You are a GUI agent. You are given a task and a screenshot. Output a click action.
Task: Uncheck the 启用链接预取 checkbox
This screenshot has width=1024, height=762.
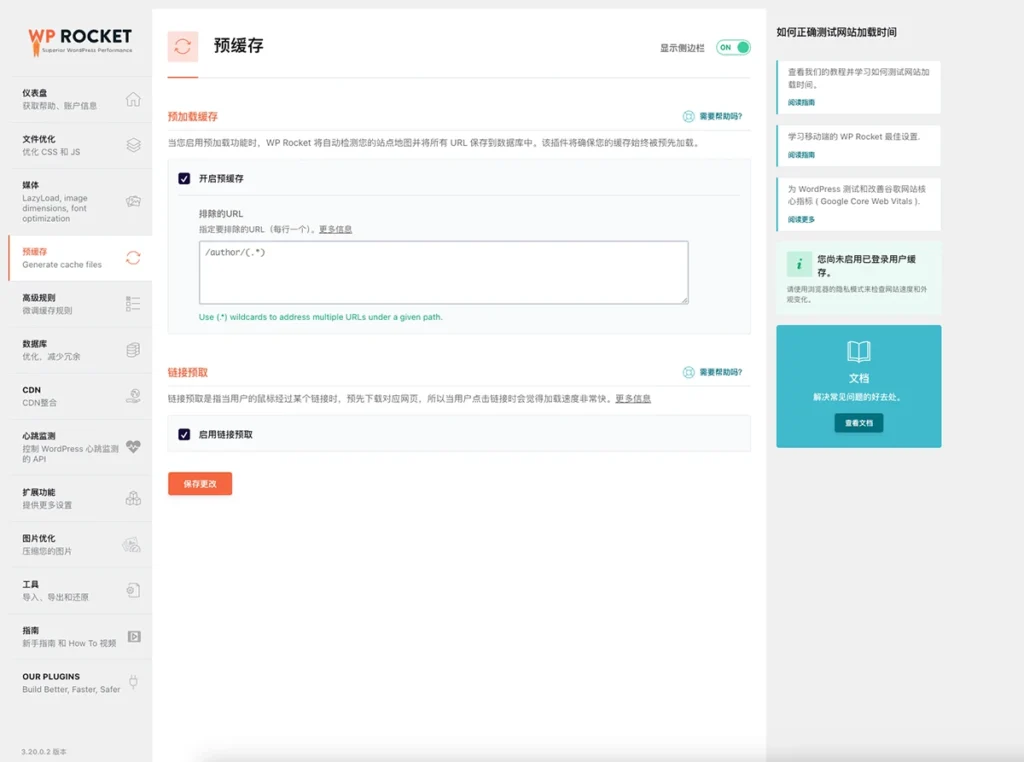coord(184,434)
